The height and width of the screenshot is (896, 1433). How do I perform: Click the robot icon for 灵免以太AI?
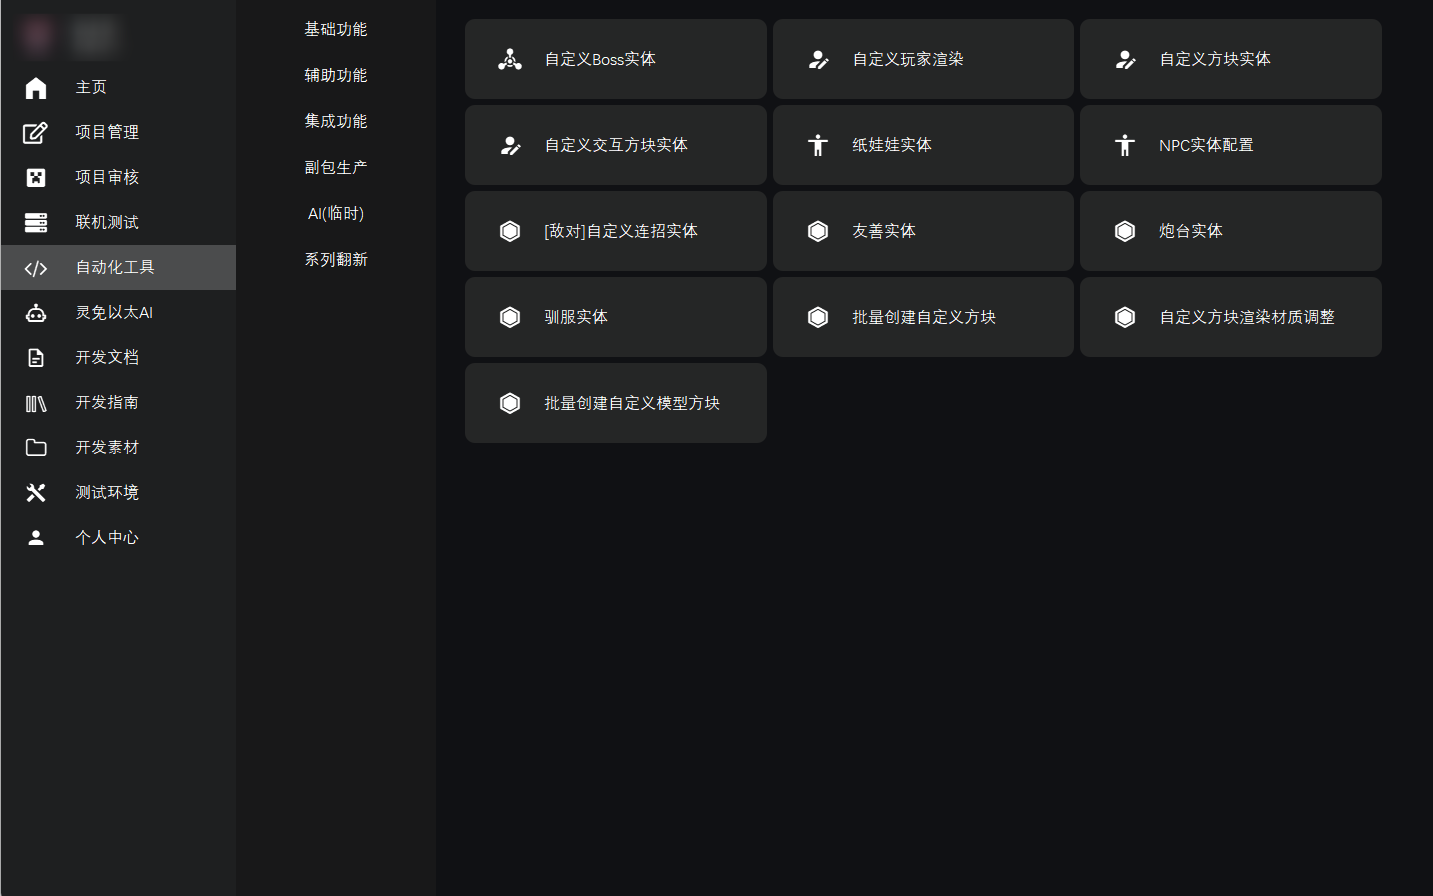(36, 313)
